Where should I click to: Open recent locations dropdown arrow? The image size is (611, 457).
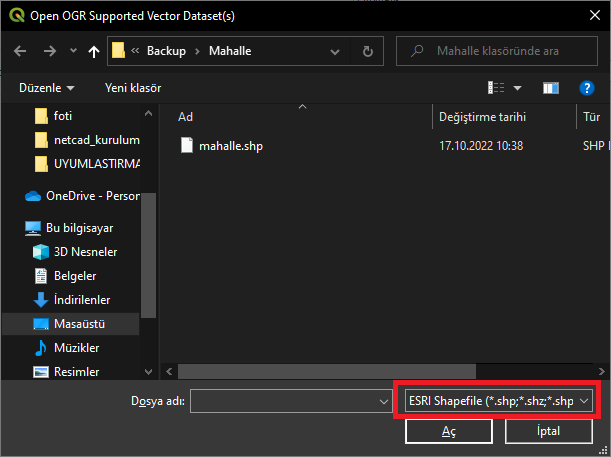tap(73, 51)
